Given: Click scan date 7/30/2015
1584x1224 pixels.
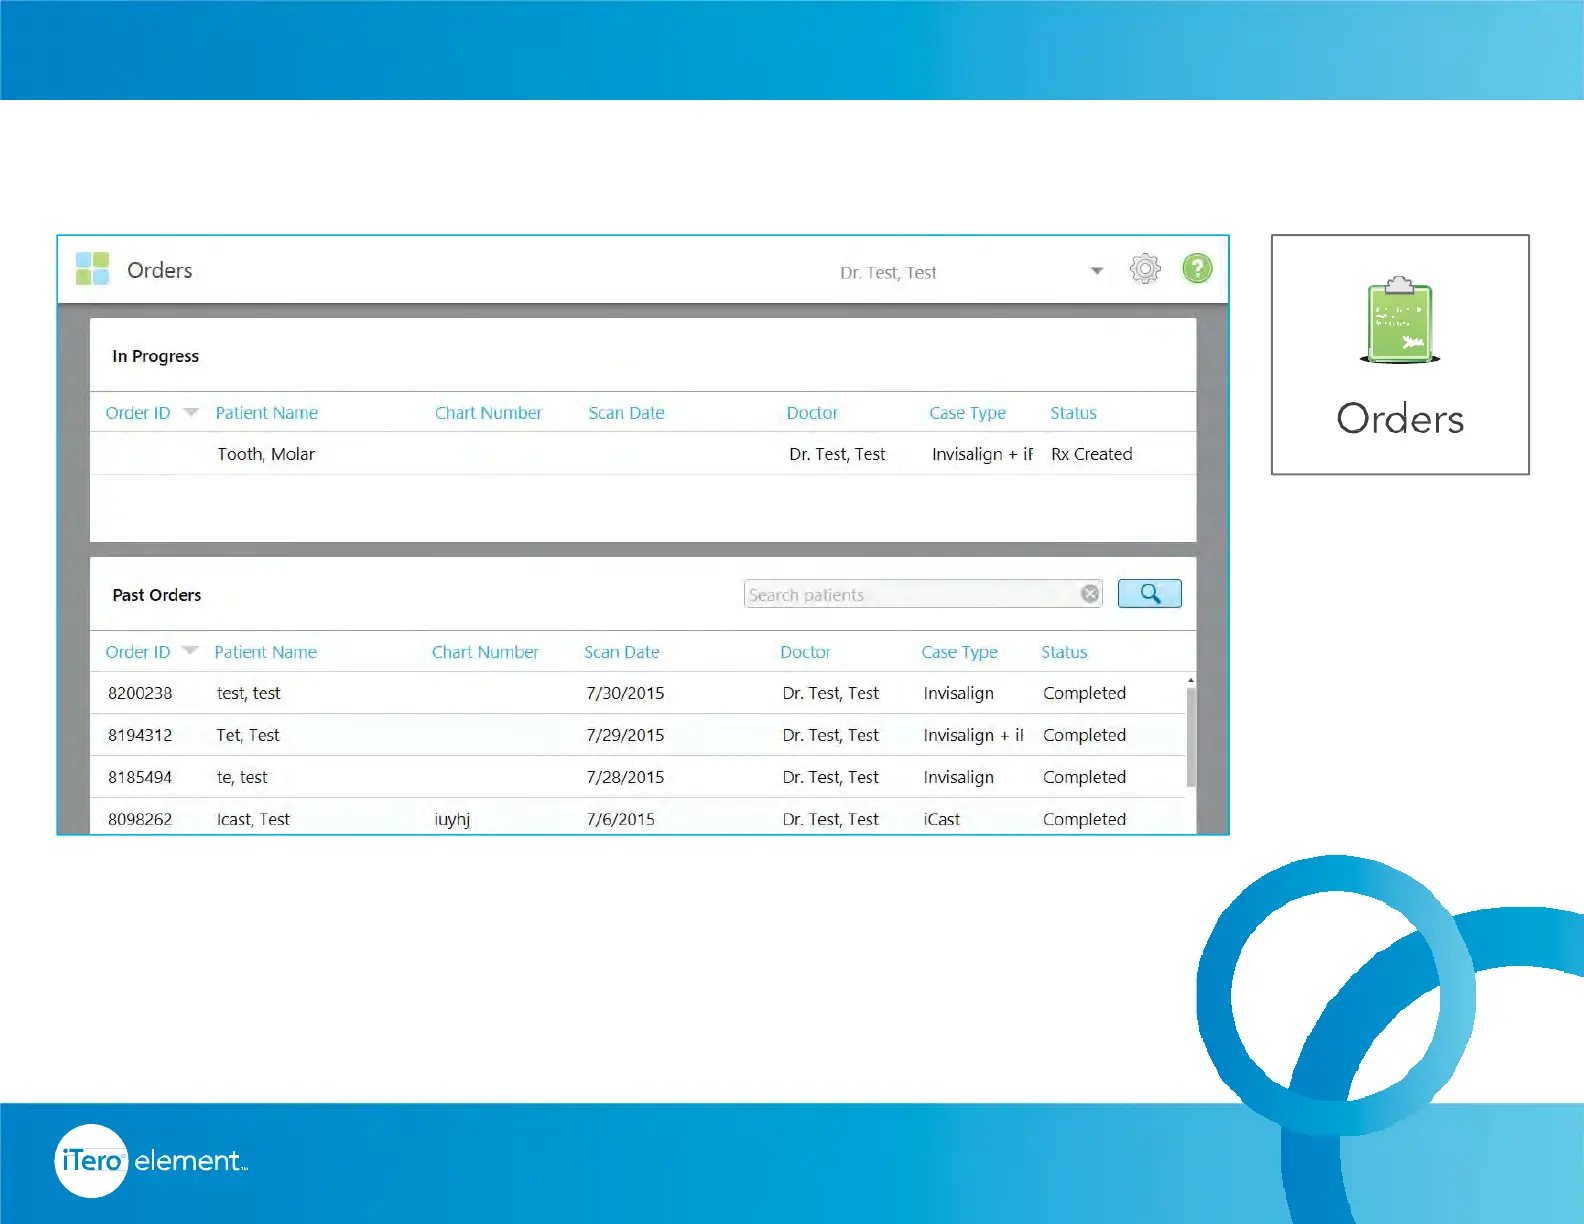Looking at the screenshot, I should (625, 693).
